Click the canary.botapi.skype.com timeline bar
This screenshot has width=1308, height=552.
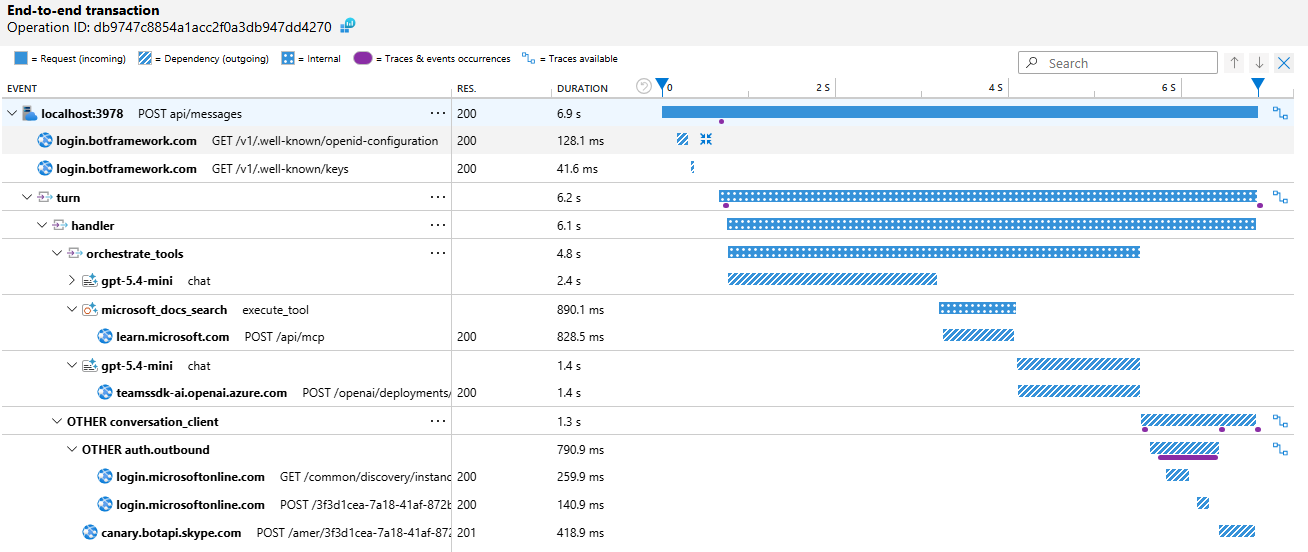(x=1237, y=531)
